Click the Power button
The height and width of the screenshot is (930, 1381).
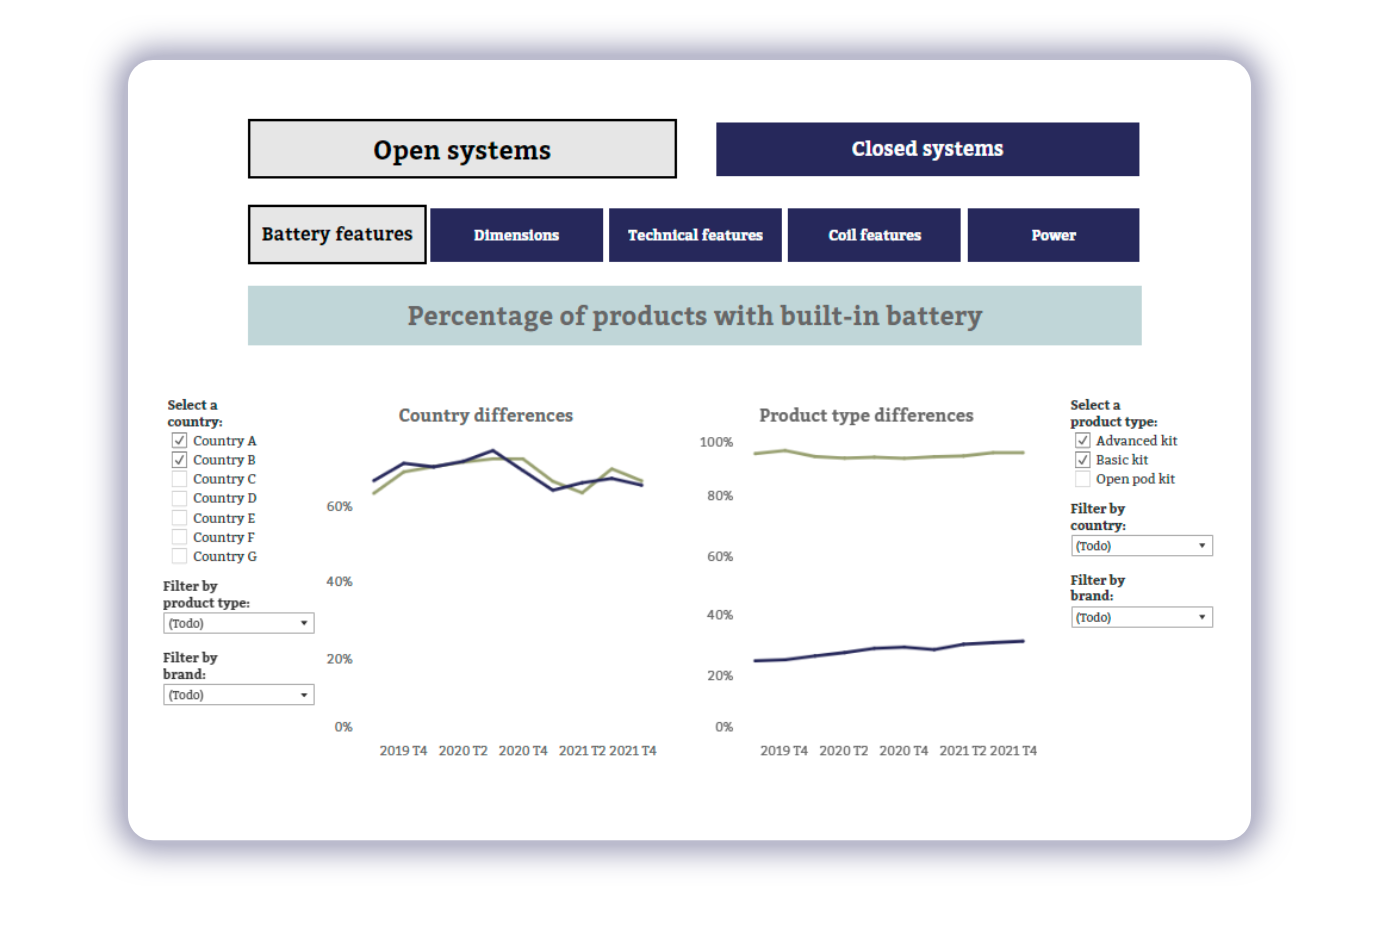[x=1053, y=235]
